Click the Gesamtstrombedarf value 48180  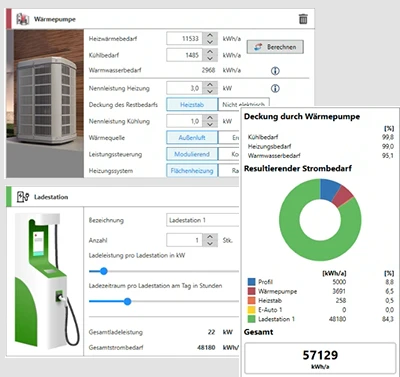(x=206, y=347)
